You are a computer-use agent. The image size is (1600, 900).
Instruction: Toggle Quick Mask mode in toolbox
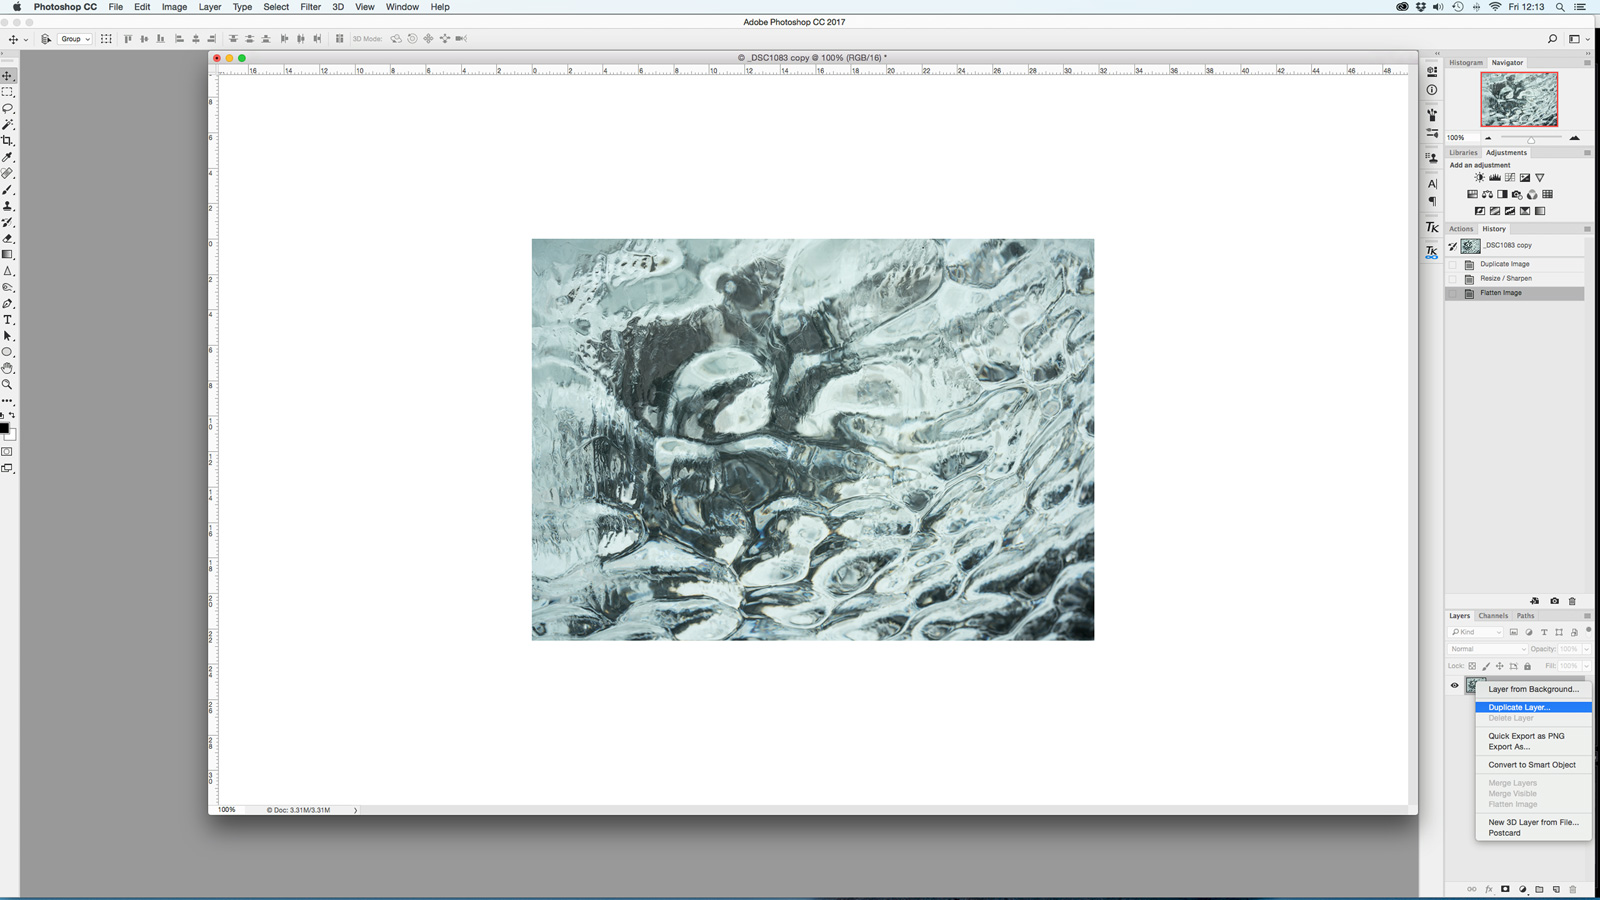(7, 452)
